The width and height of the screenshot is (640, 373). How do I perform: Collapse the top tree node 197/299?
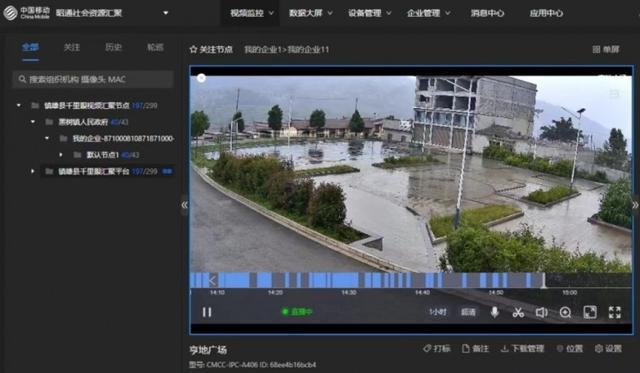click(x=19, y=106)
